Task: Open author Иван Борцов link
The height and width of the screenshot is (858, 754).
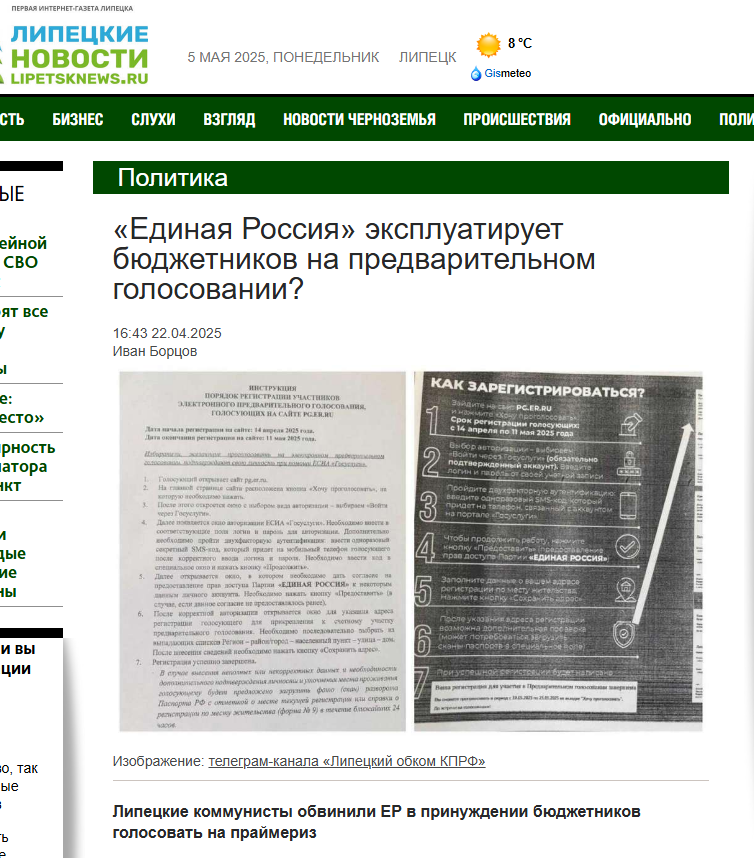Action: [x=155, y=351]
